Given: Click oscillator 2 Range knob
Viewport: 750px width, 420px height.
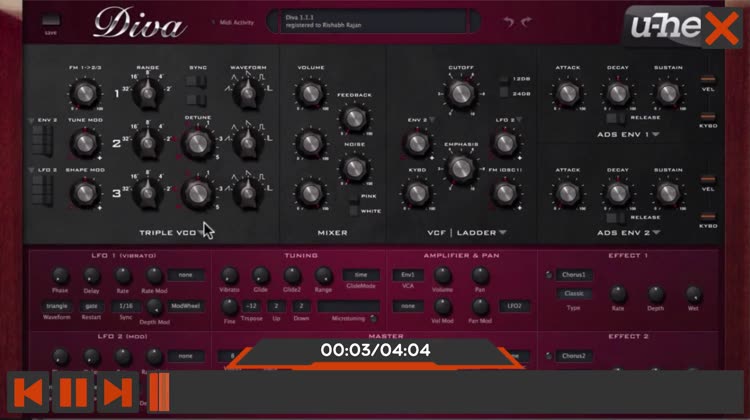Looking at the screenshot, I should click(147, 142).
